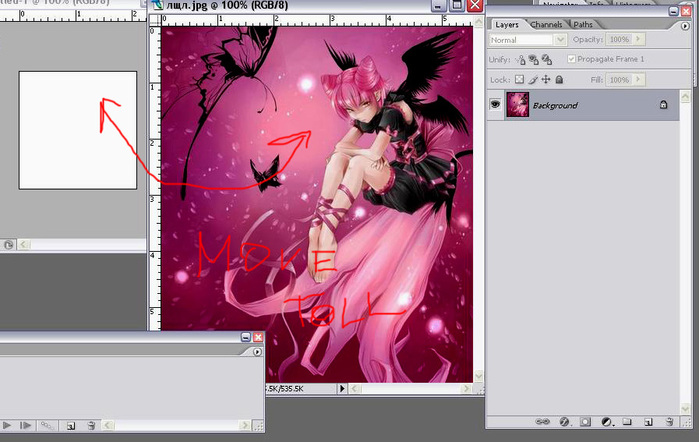Image resolution: width=699 pixels, height=442 pixels.
Task: Open the Animation panel flyout menu
Action: point(257,352)
